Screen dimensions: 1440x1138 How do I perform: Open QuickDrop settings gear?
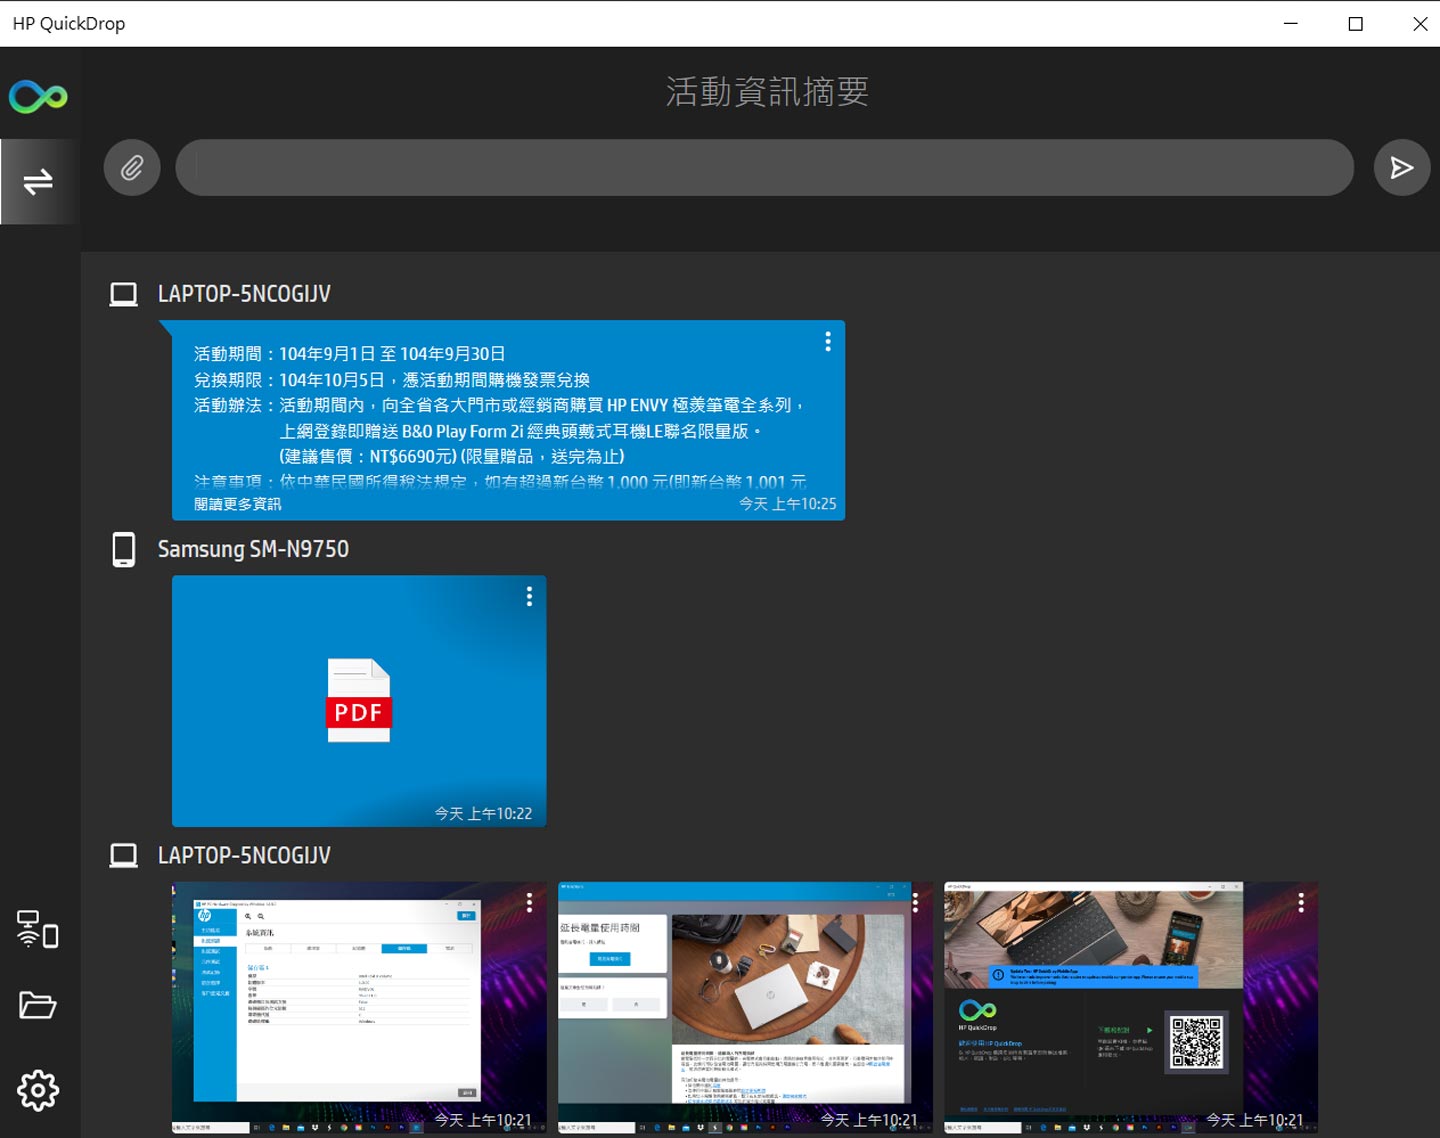point(38,1091)
